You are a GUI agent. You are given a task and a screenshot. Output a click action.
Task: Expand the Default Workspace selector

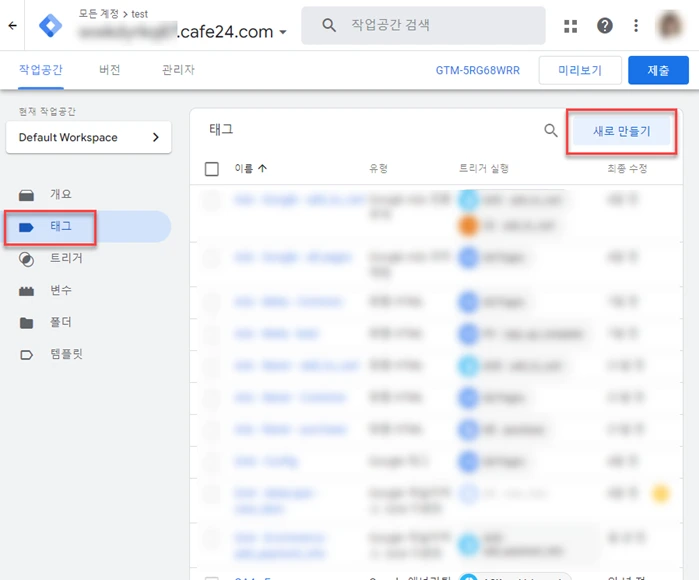coord(88,137)
